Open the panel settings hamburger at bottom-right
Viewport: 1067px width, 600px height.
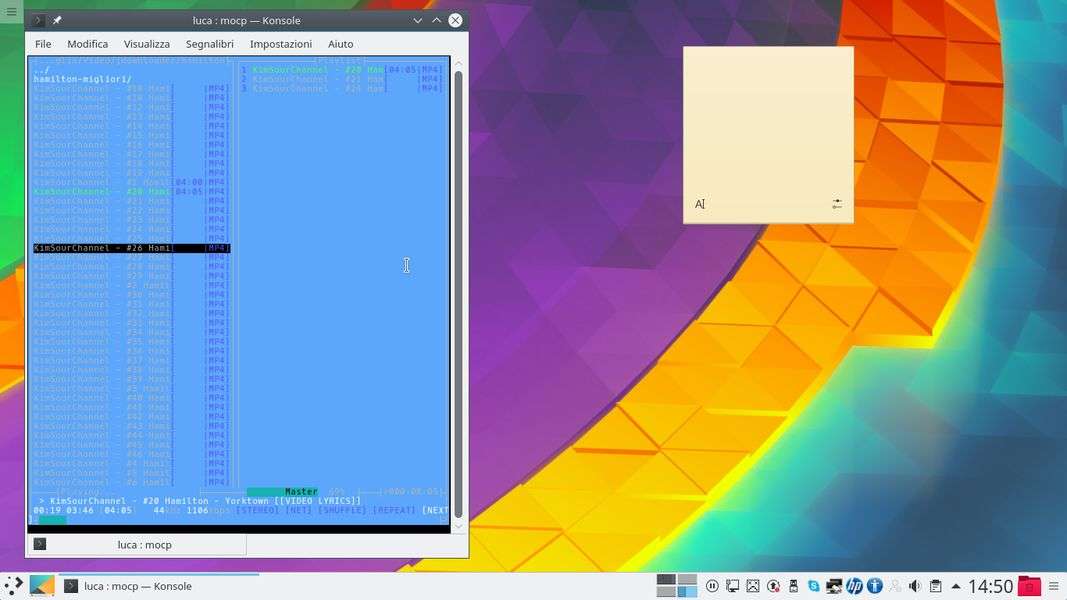(1054, 586)
